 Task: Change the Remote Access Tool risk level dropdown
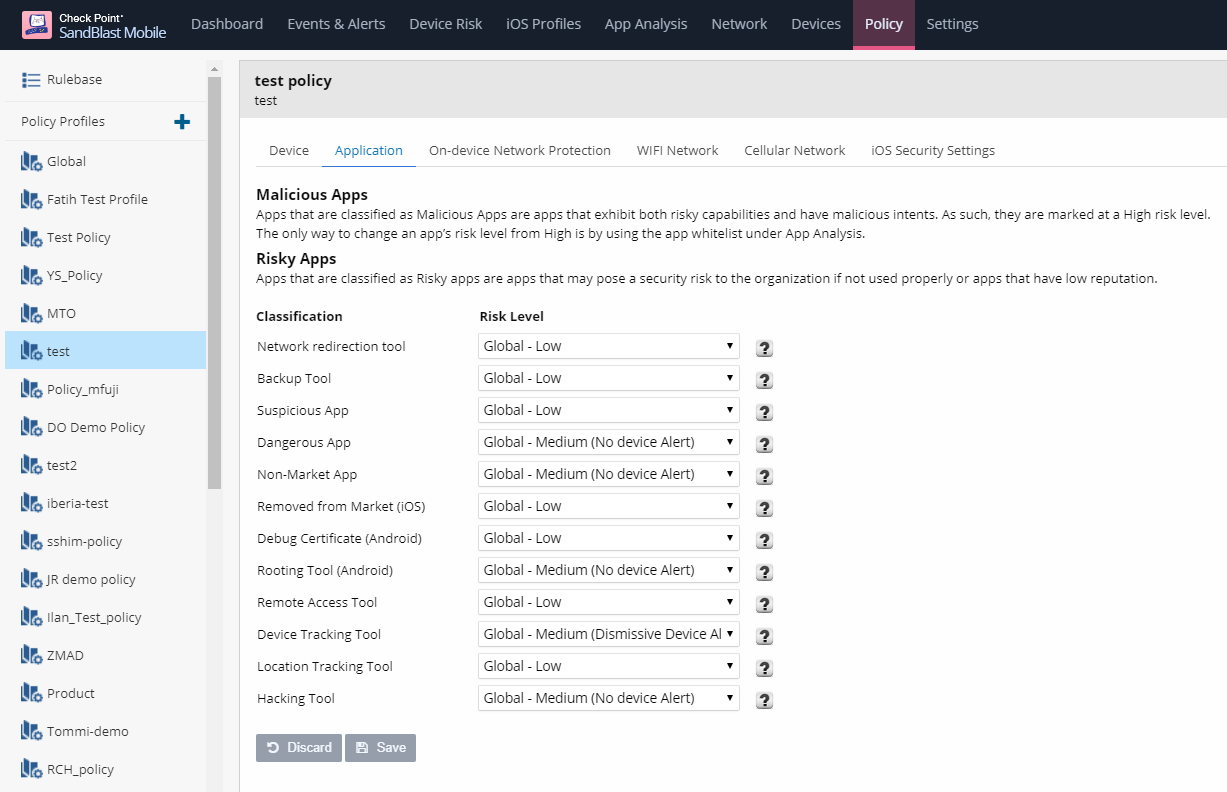(608, 602)
